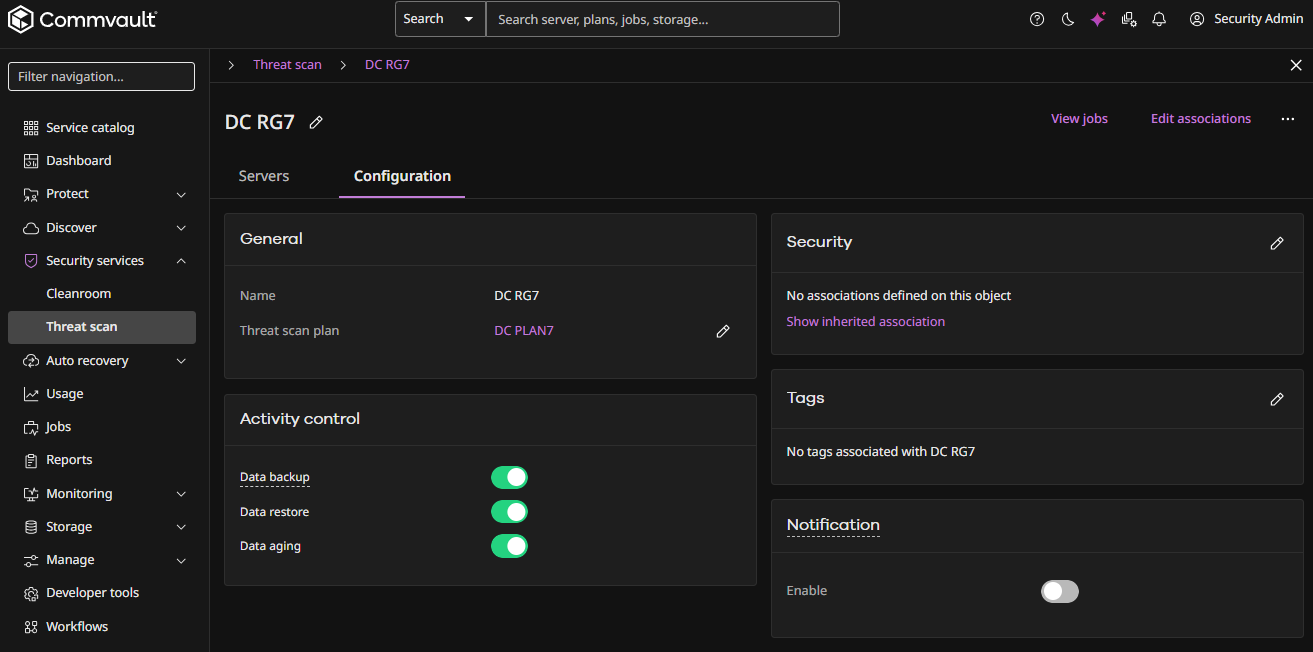Viewport: 1313px width, 652px height.
Task: Click the DC RG7 breadcrumb link
Action: point(387,65)
